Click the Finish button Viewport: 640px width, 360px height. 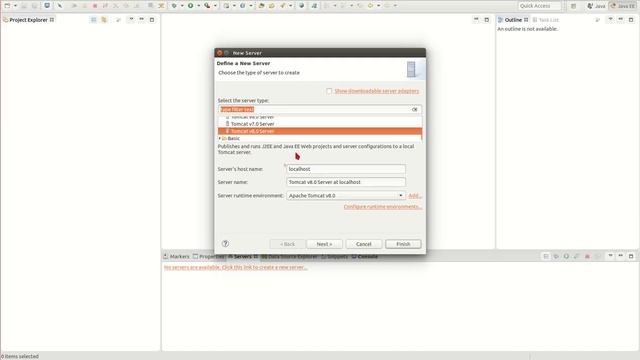pos(403,244)
